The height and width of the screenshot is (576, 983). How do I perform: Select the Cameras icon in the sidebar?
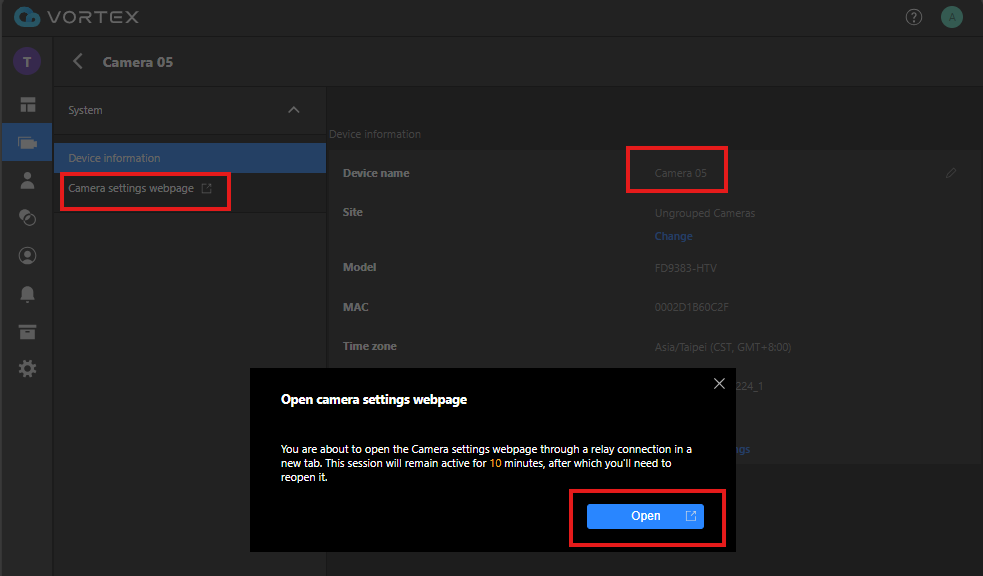click(27, 141)
